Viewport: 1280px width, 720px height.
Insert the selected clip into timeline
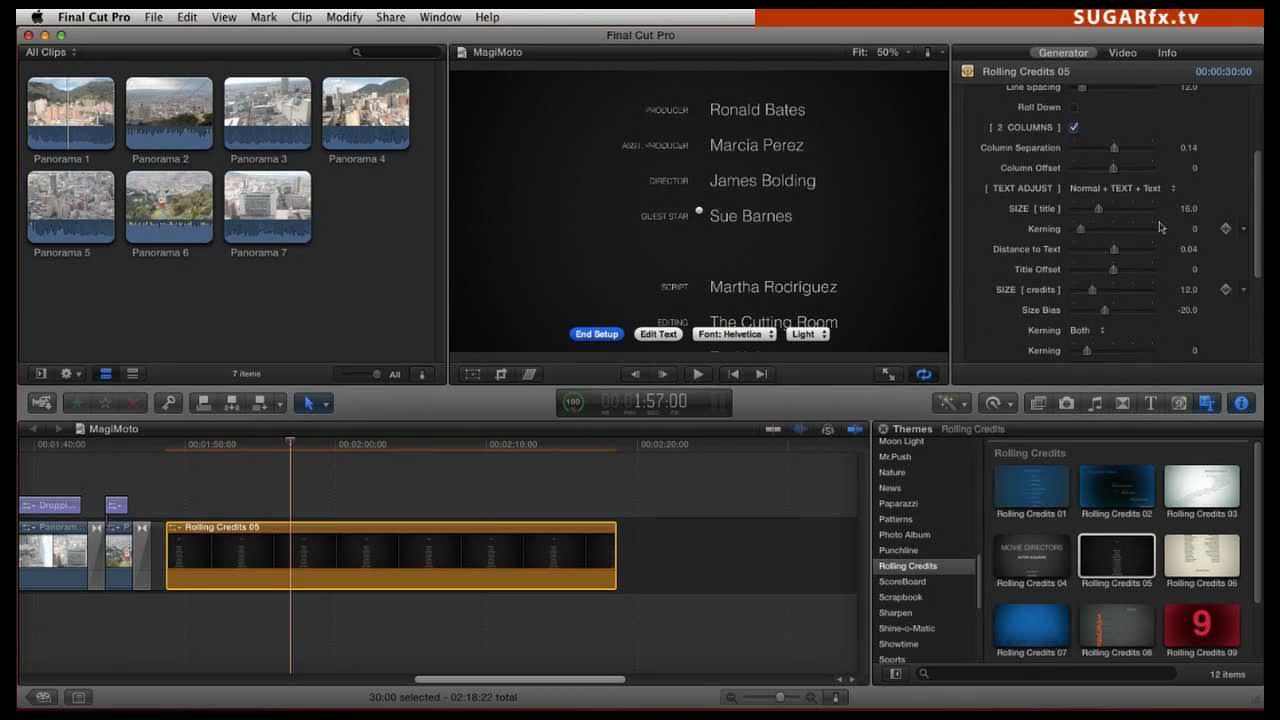pyautogui.click(x=232, y=403)
